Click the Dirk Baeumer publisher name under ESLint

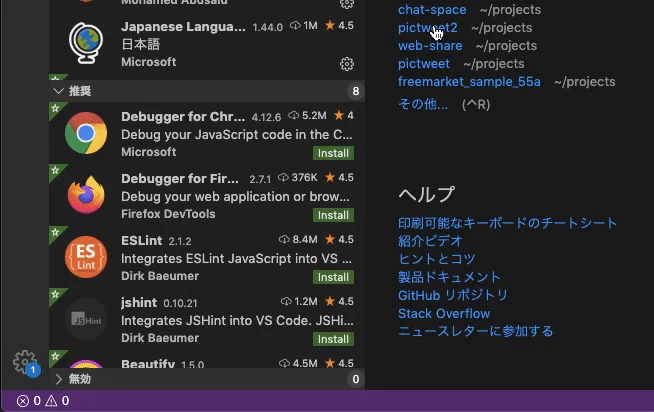pyautogui.click(x=160, y=276)
